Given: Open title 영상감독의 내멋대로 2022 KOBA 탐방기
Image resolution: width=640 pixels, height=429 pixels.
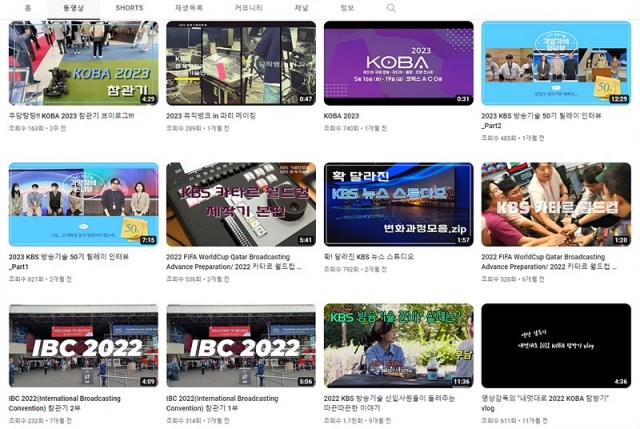Looking at the screenshot, I should (545, 403).
